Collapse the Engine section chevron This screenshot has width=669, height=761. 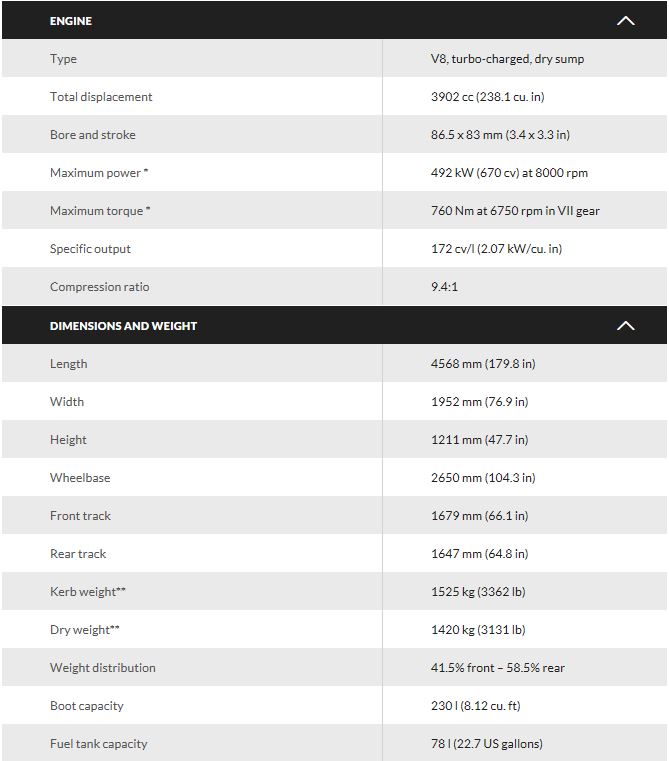[x=626, y=21]
